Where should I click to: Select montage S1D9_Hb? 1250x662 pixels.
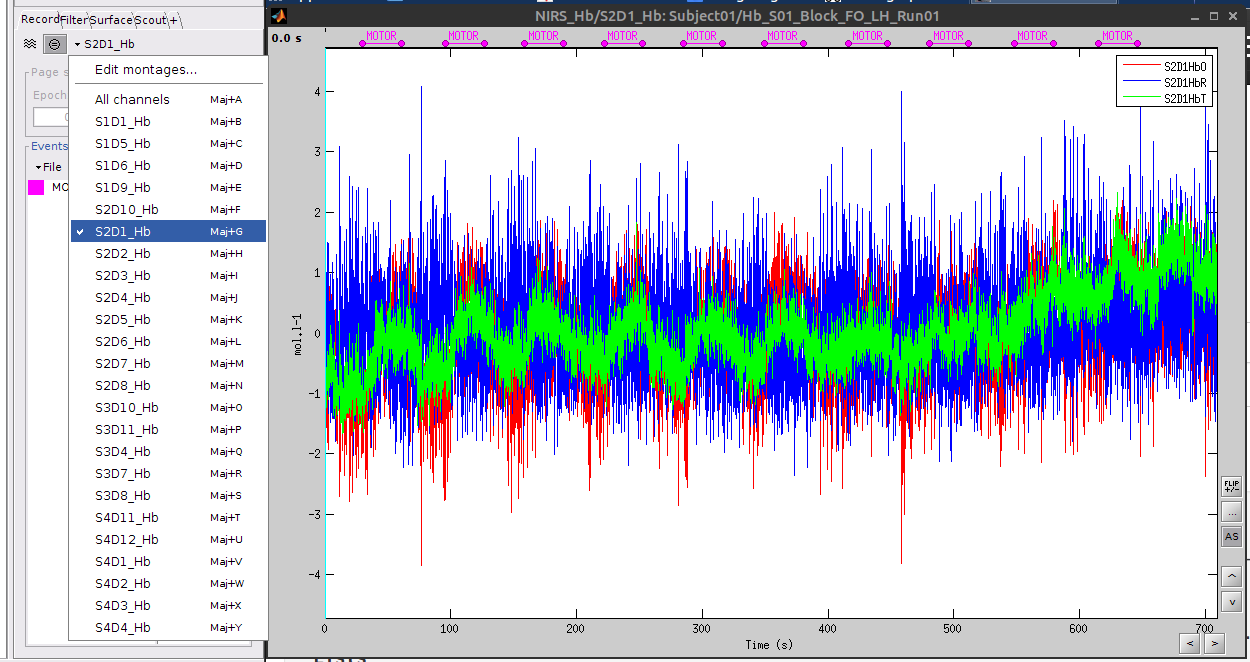tap(168, 187)
